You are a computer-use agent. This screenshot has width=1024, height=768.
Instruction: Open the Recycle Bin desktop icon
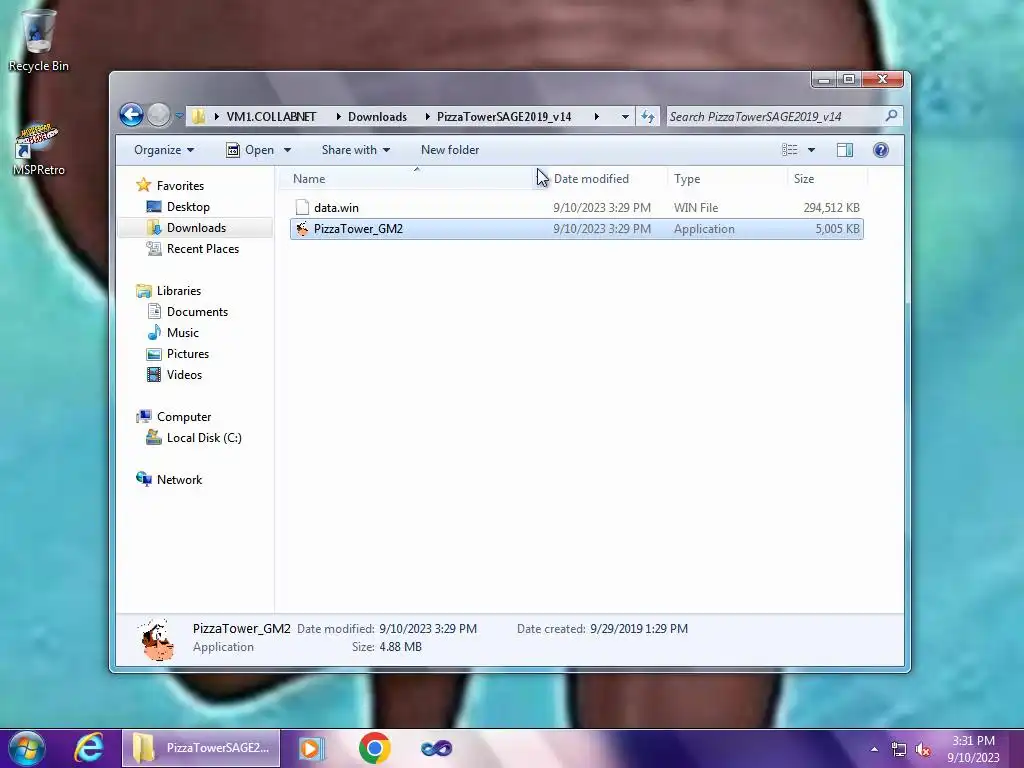[x=38, y=40]
